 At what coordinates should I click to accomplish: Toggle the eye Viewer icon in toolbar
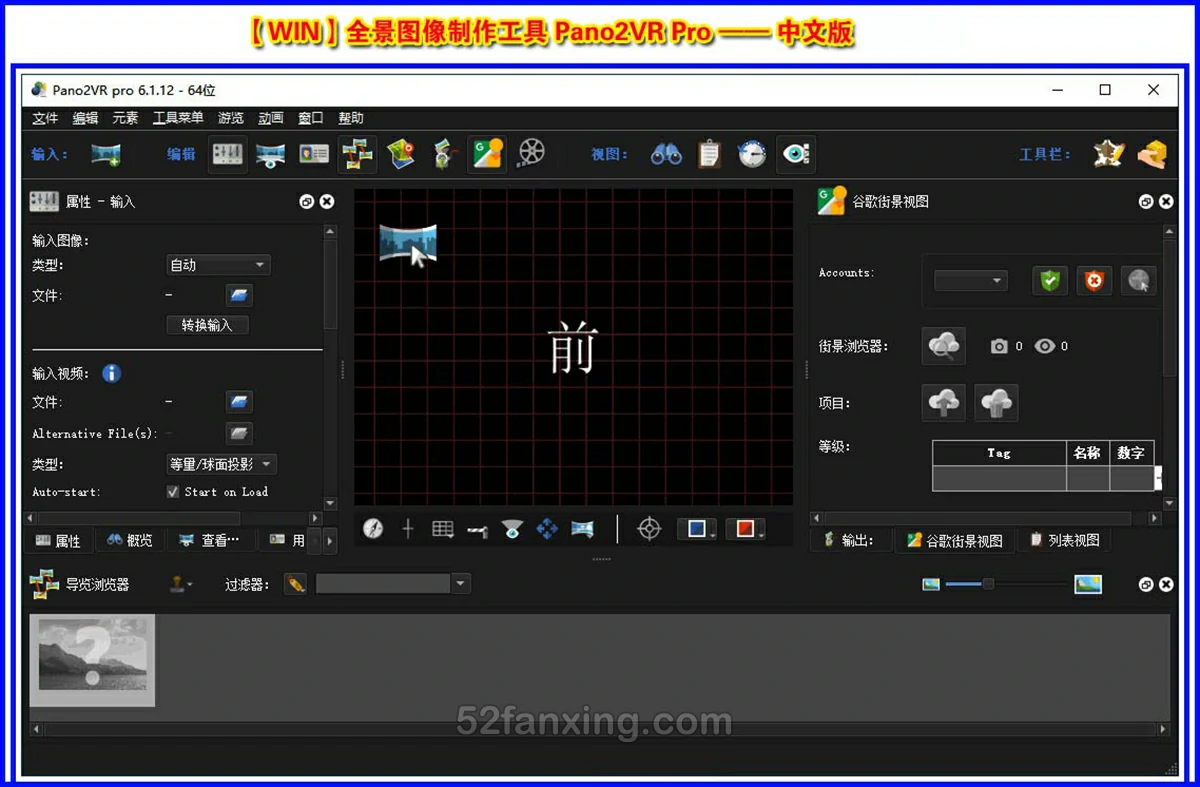[796, 154]
